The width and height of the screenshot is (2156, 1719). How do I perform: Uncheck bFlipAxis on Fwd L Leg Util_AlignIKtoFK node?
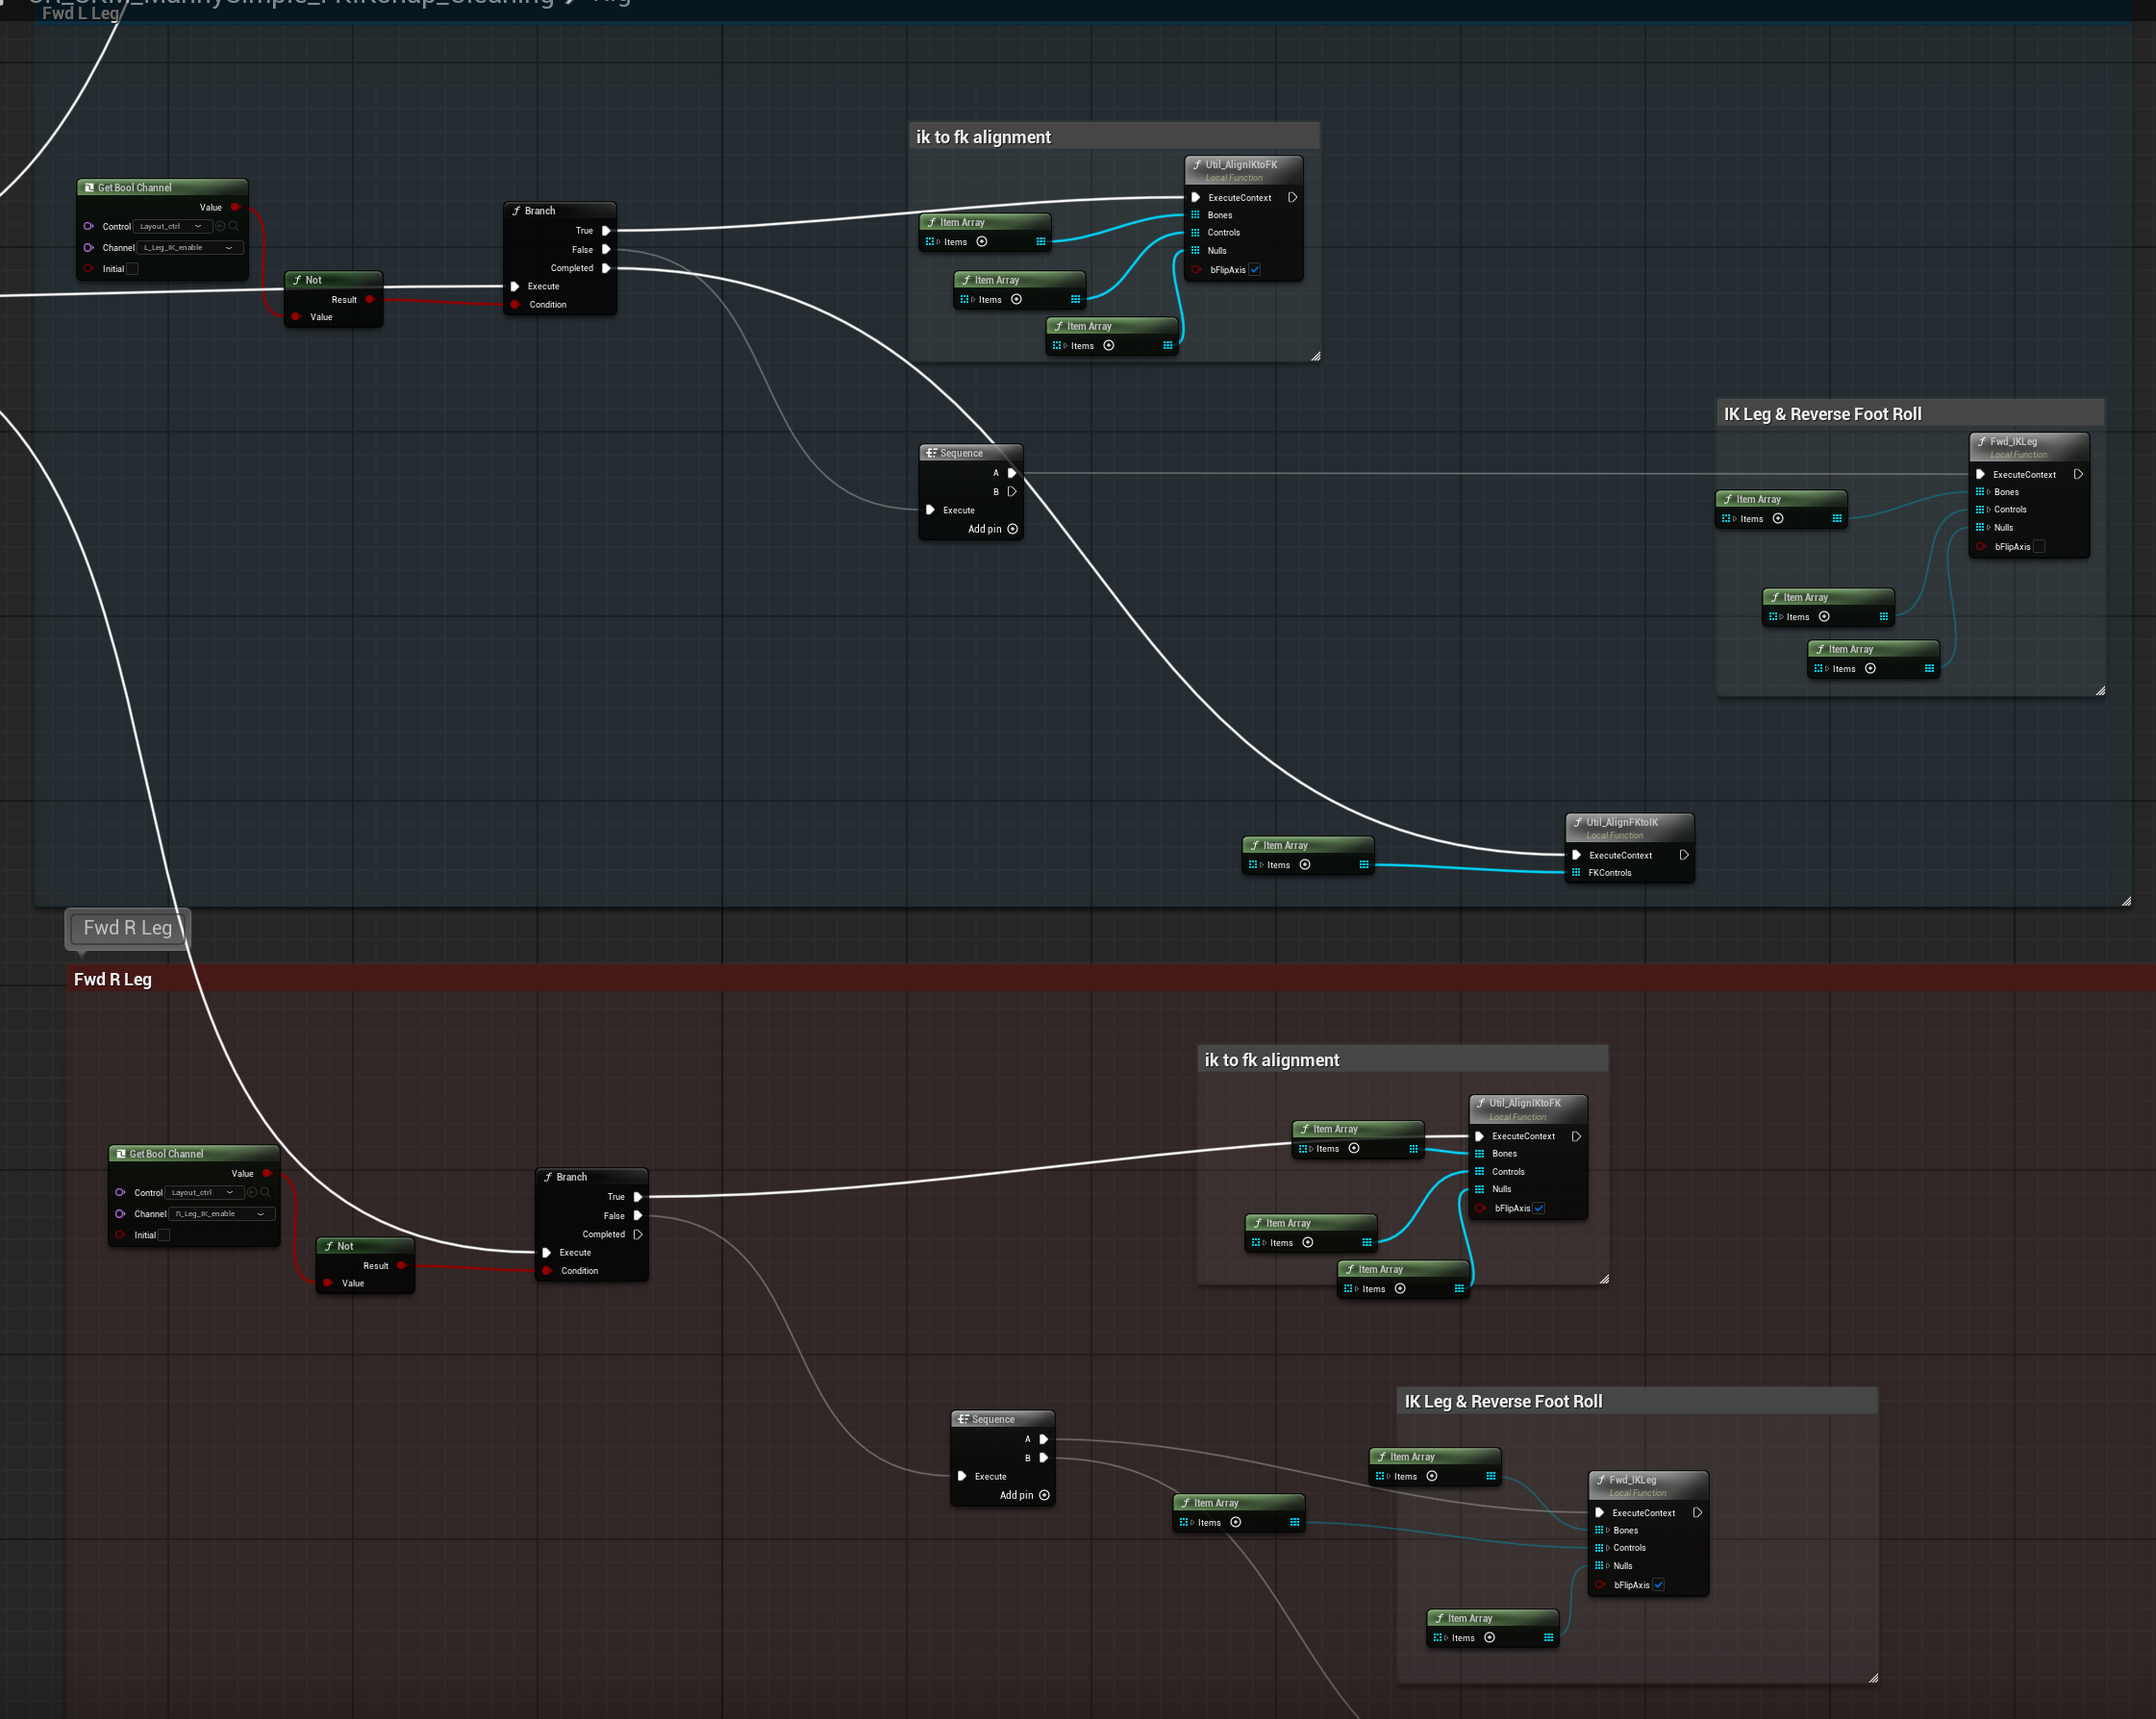[x=1255, y=269]
